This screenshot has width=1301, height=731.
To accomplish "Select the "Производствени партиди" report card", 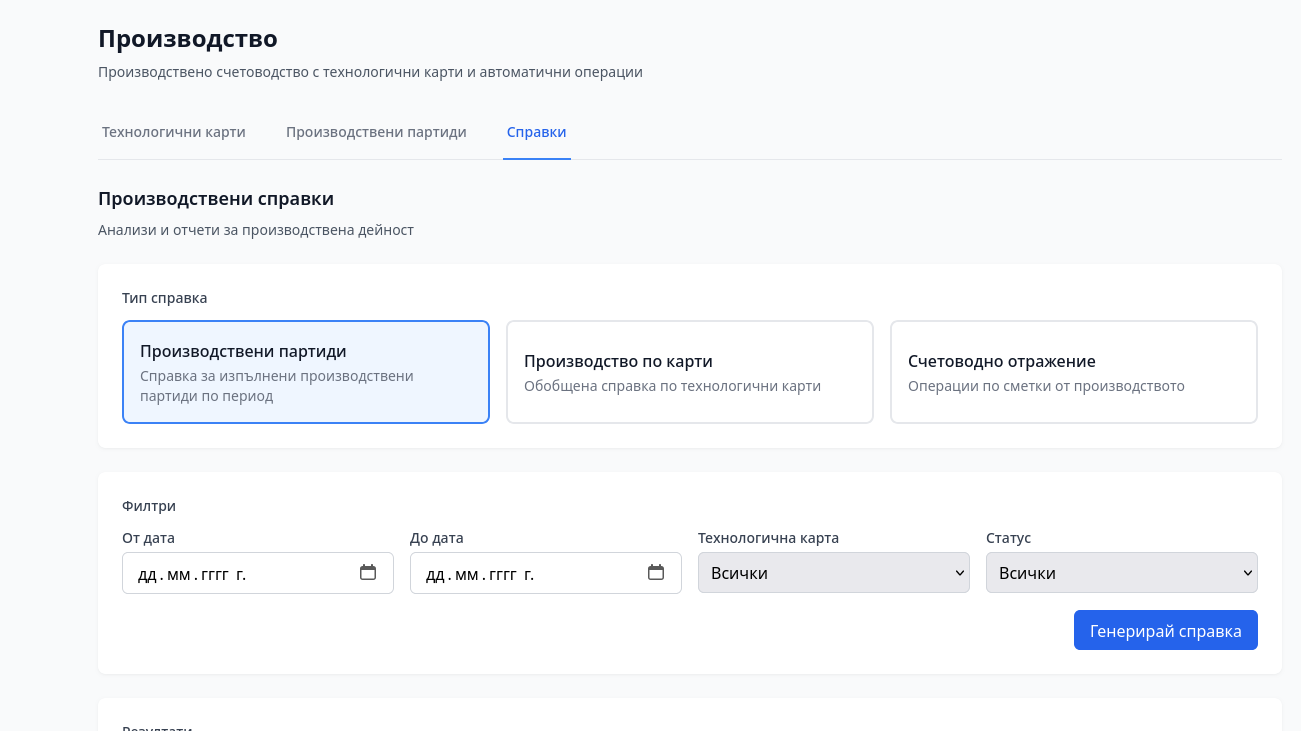I will [x=305, y=371].
